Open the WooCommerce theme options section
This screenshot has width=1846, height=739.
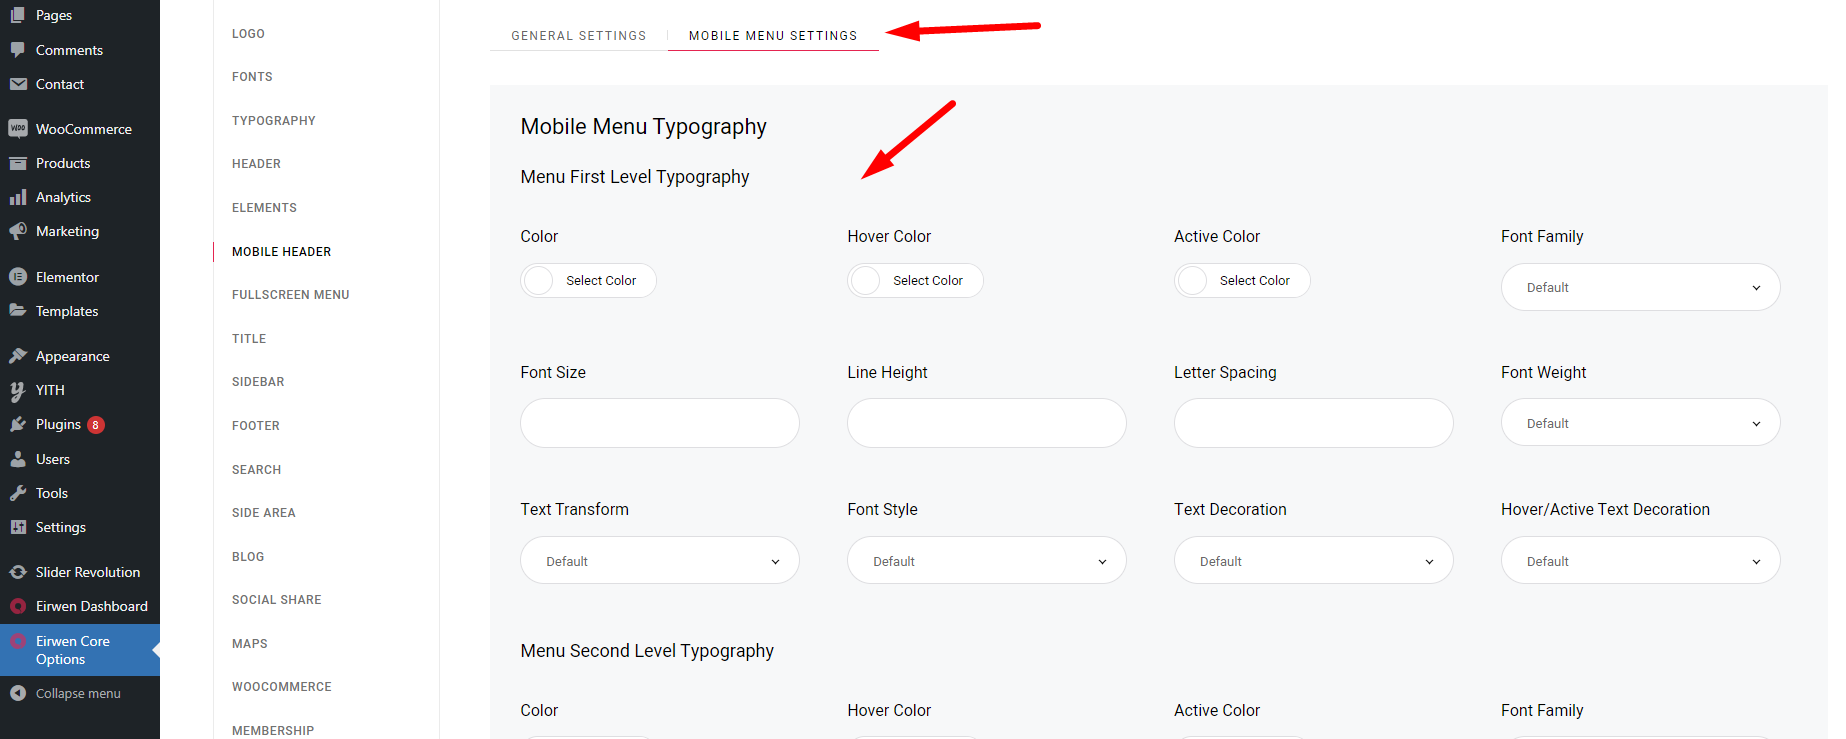click(282, 687)
